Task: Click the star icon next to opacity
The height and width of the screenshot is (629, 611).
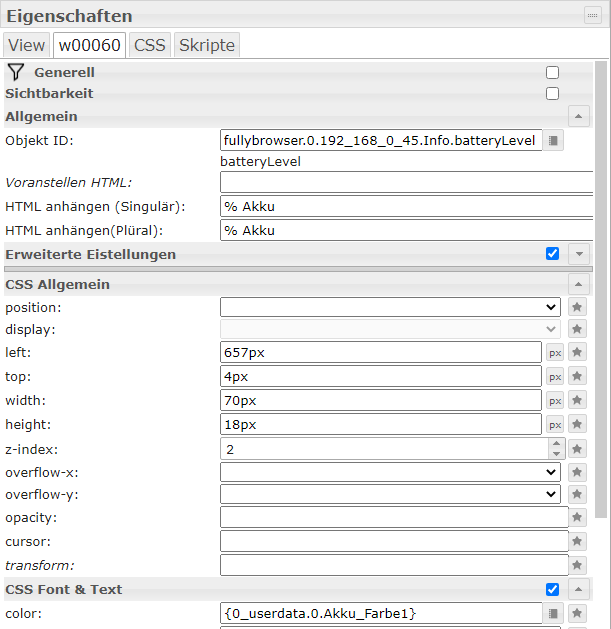Action: (577, 517)
